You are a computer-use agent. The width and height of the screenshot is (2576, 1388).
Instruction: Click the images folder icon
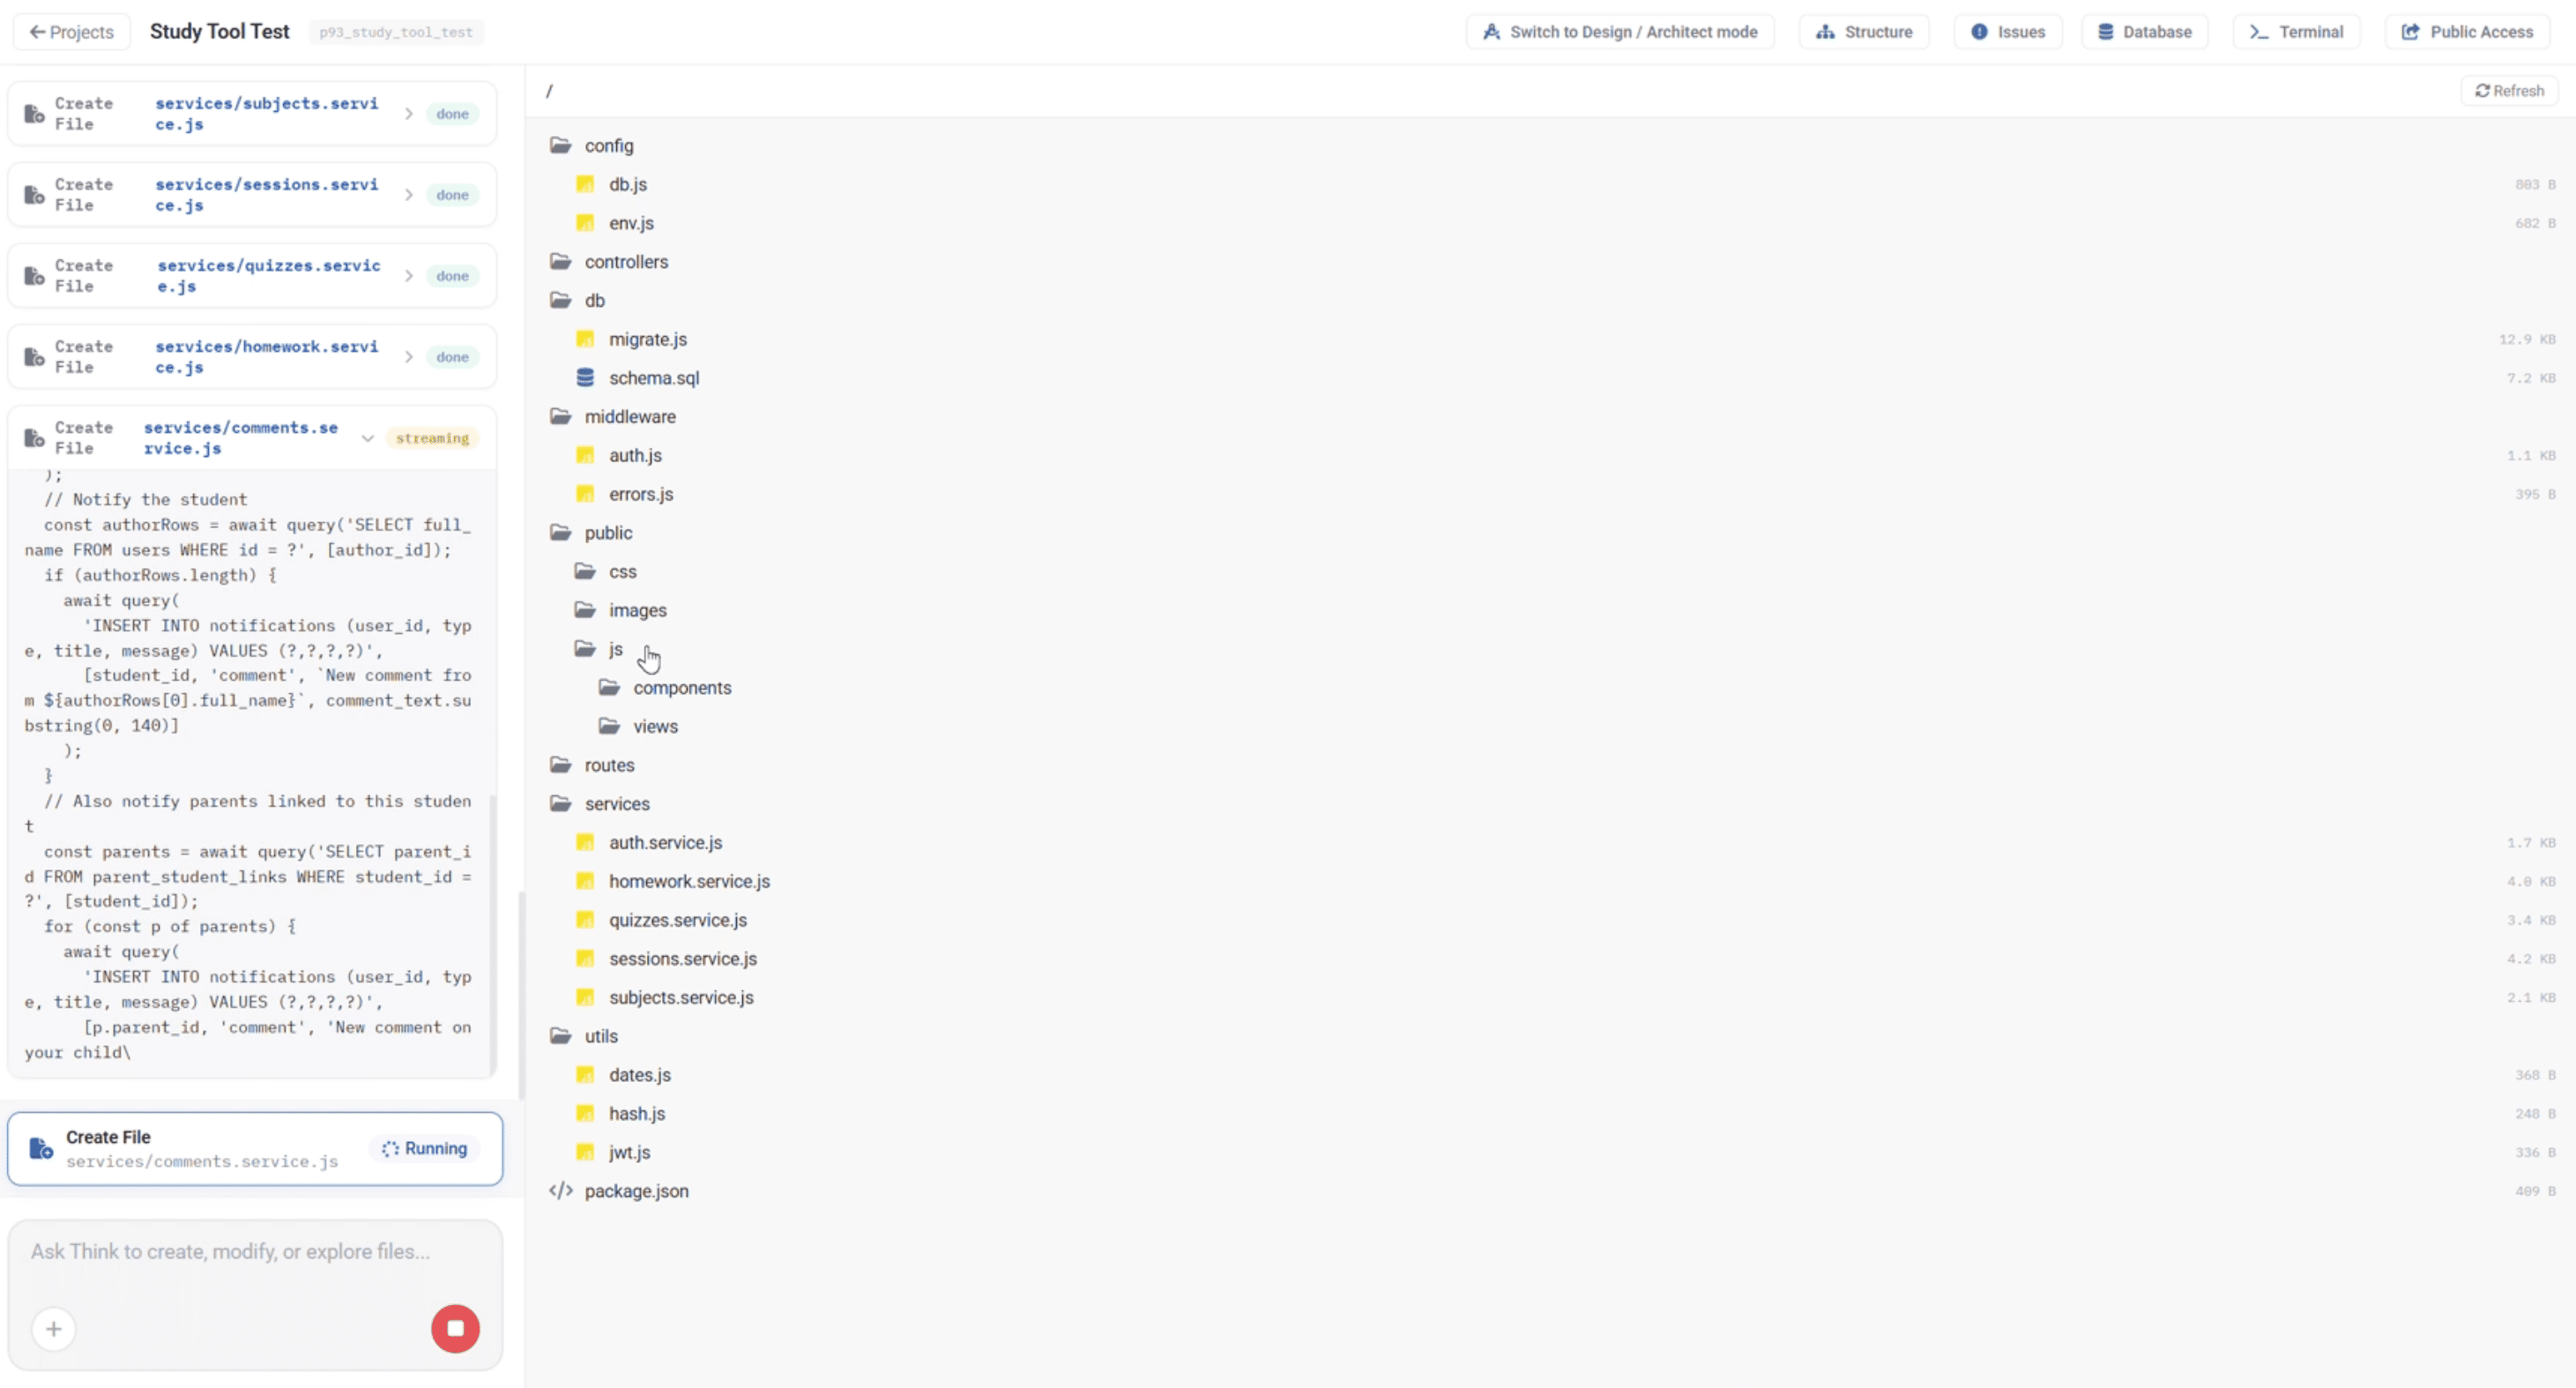click(x=585, y=610)
